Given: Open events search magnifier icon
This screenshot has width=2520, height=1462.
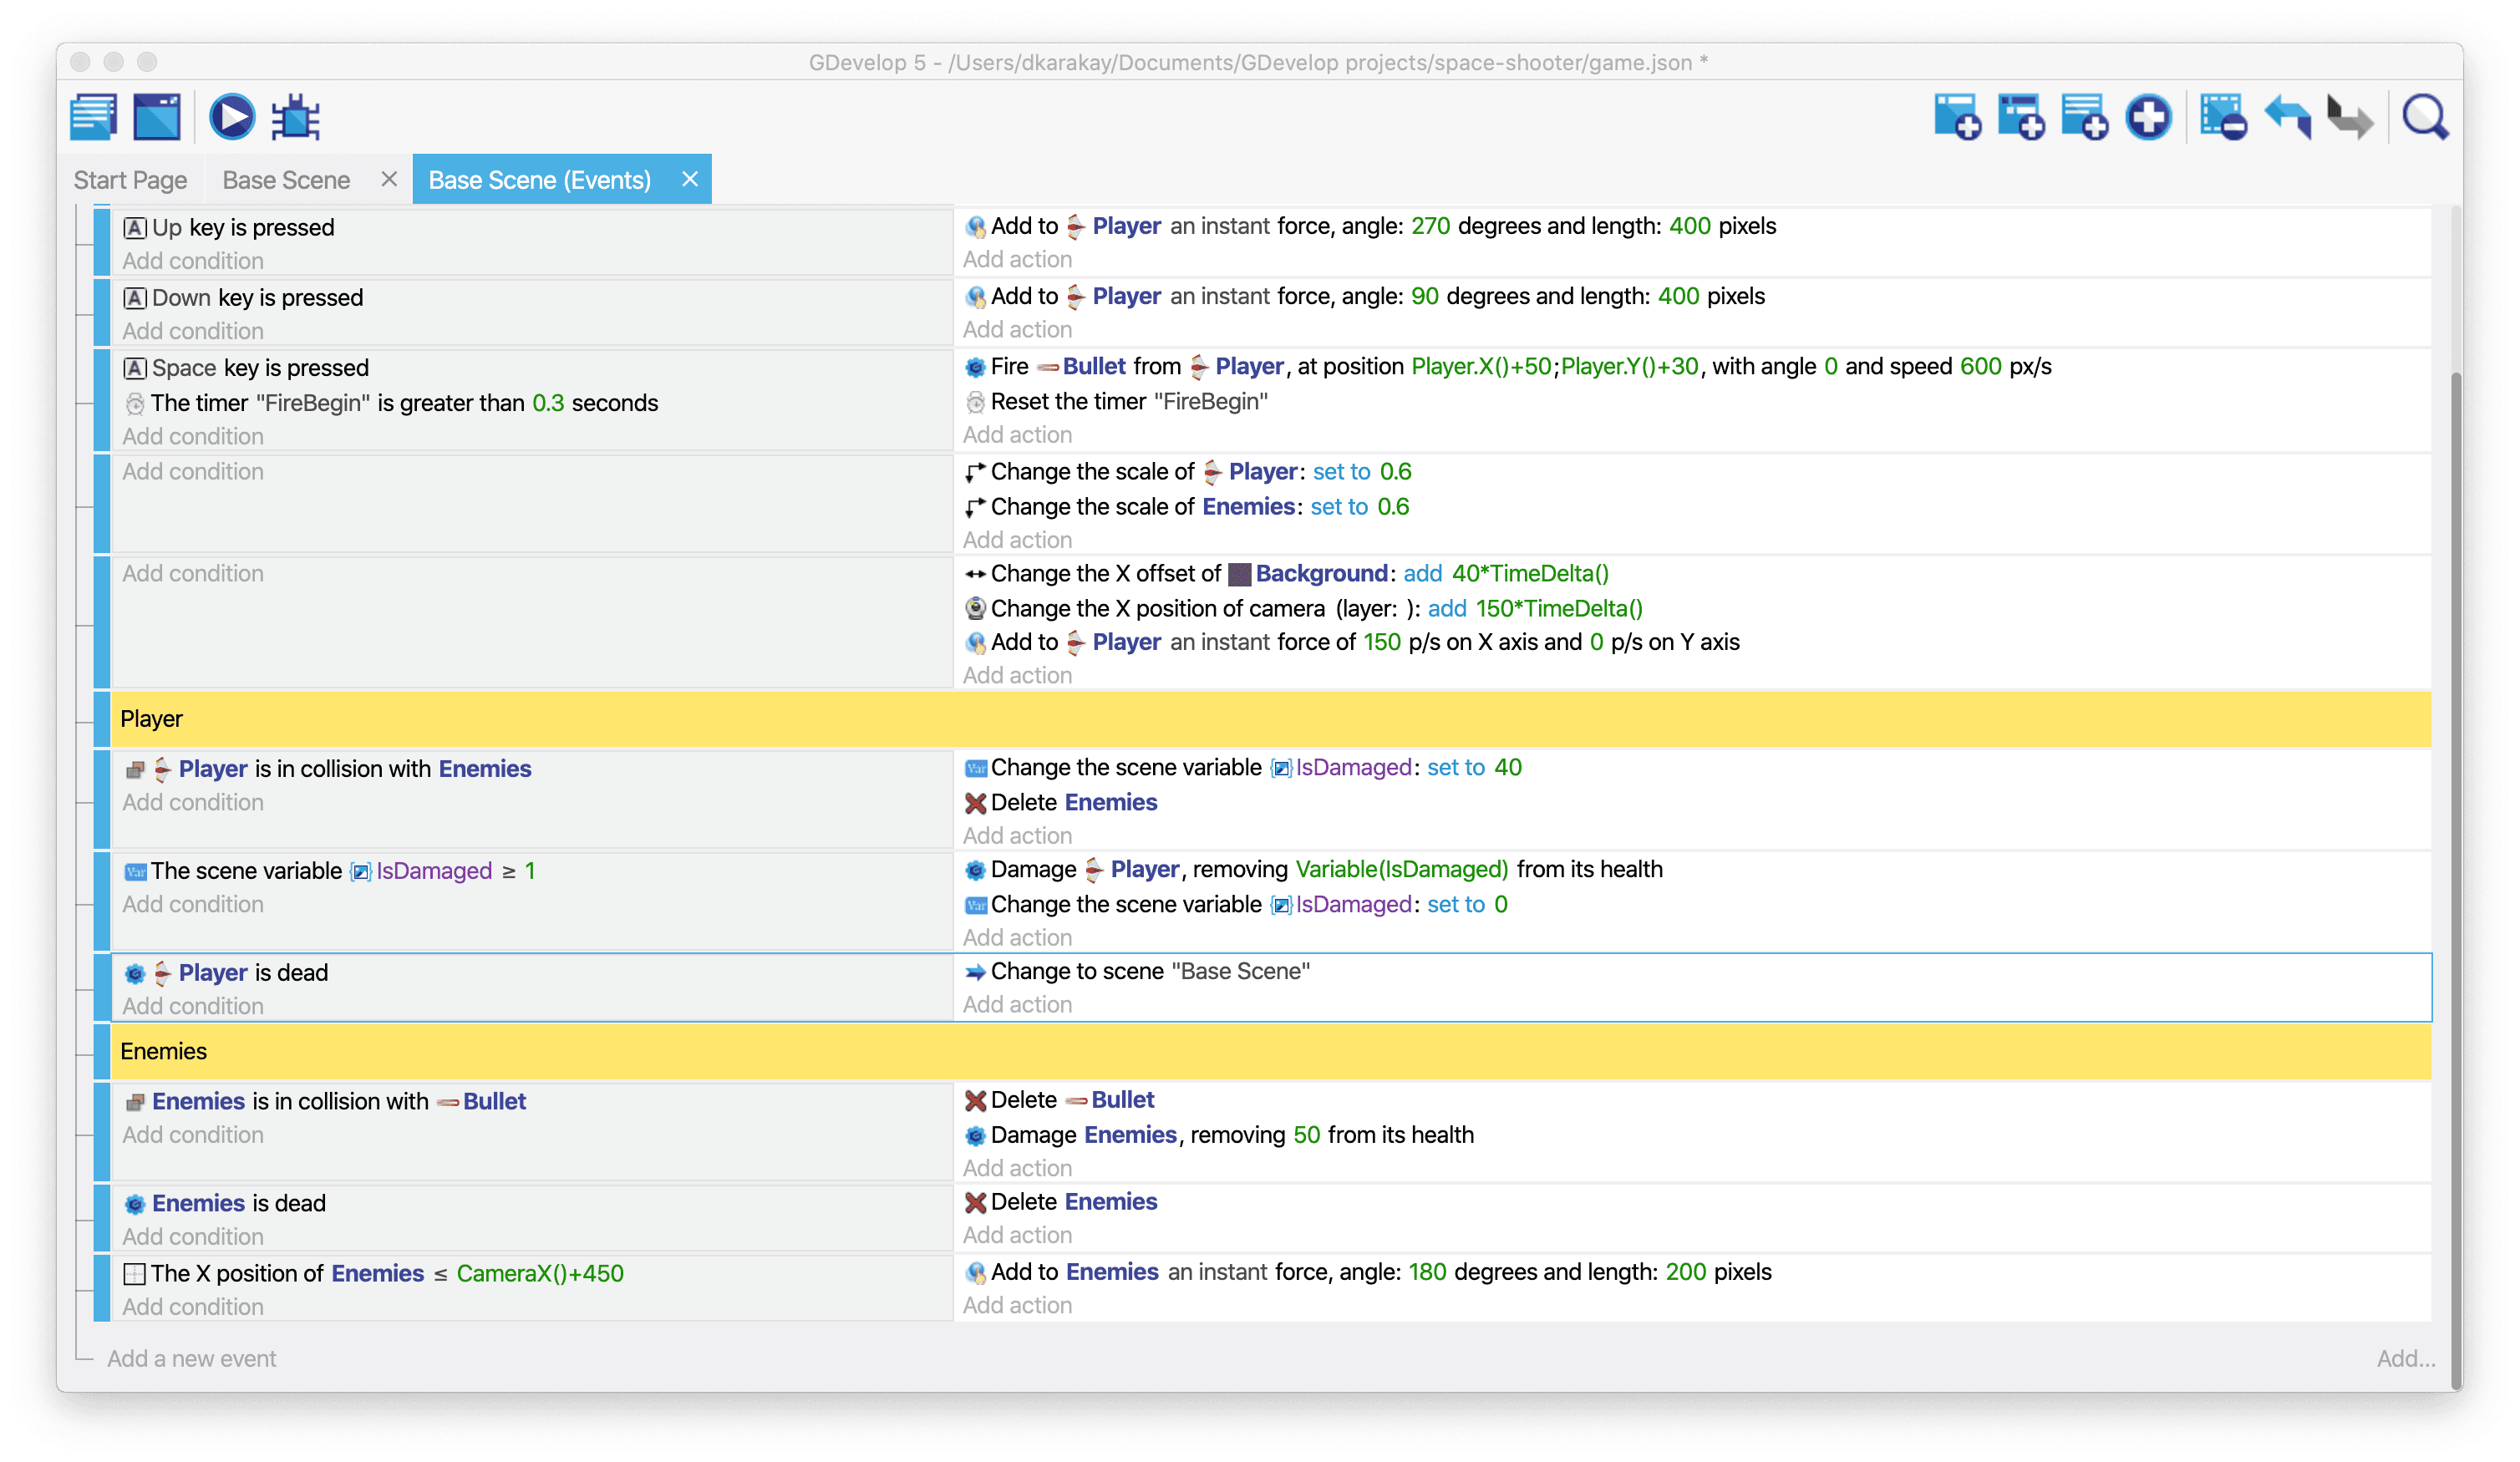Looking at the screenshot, I should point(2425,117).
